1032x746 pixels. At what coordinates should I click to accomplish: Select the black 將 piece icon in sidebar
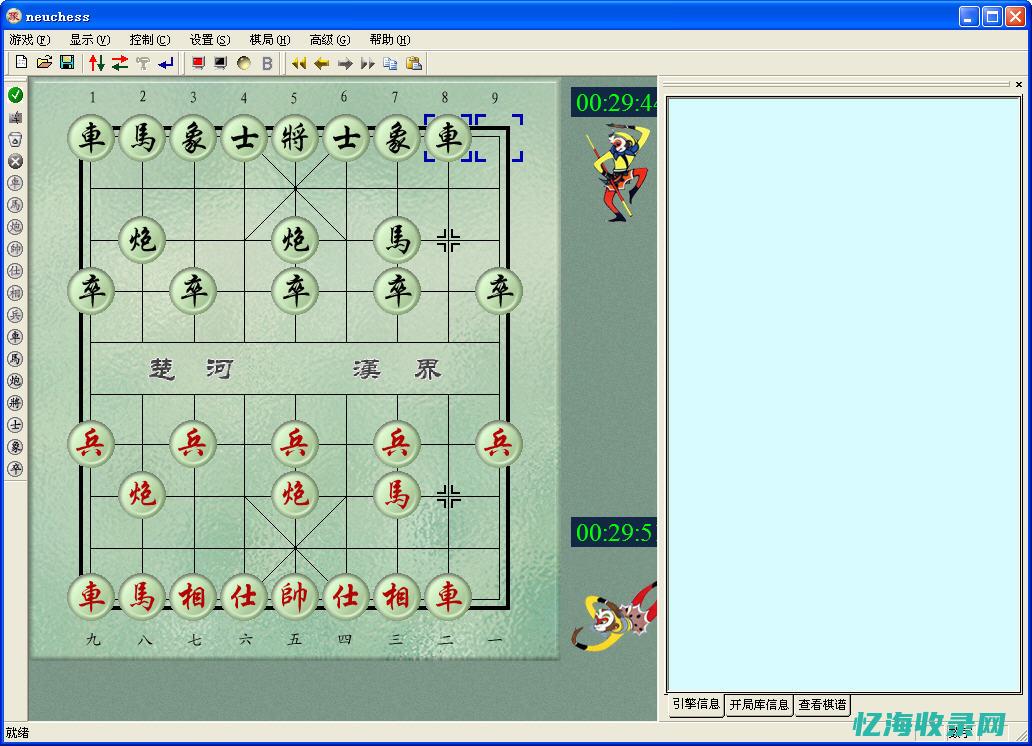pos(14,402)
